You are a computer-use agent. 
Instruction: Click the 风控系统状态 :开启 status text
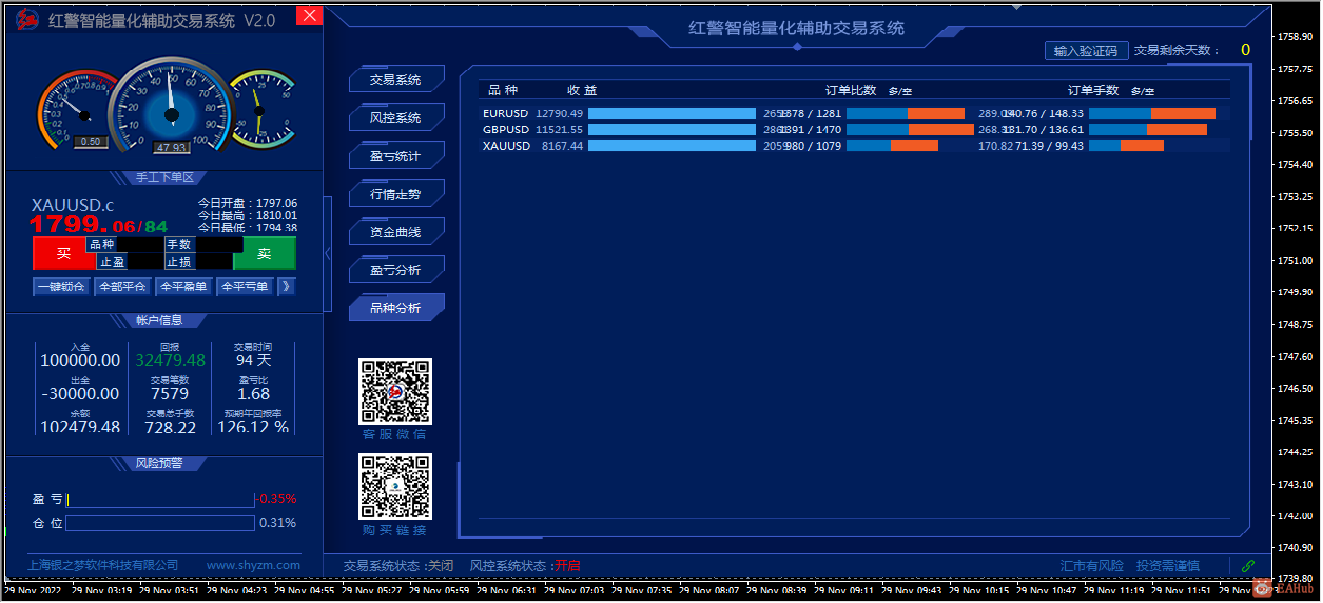click(x=525, y=566)
